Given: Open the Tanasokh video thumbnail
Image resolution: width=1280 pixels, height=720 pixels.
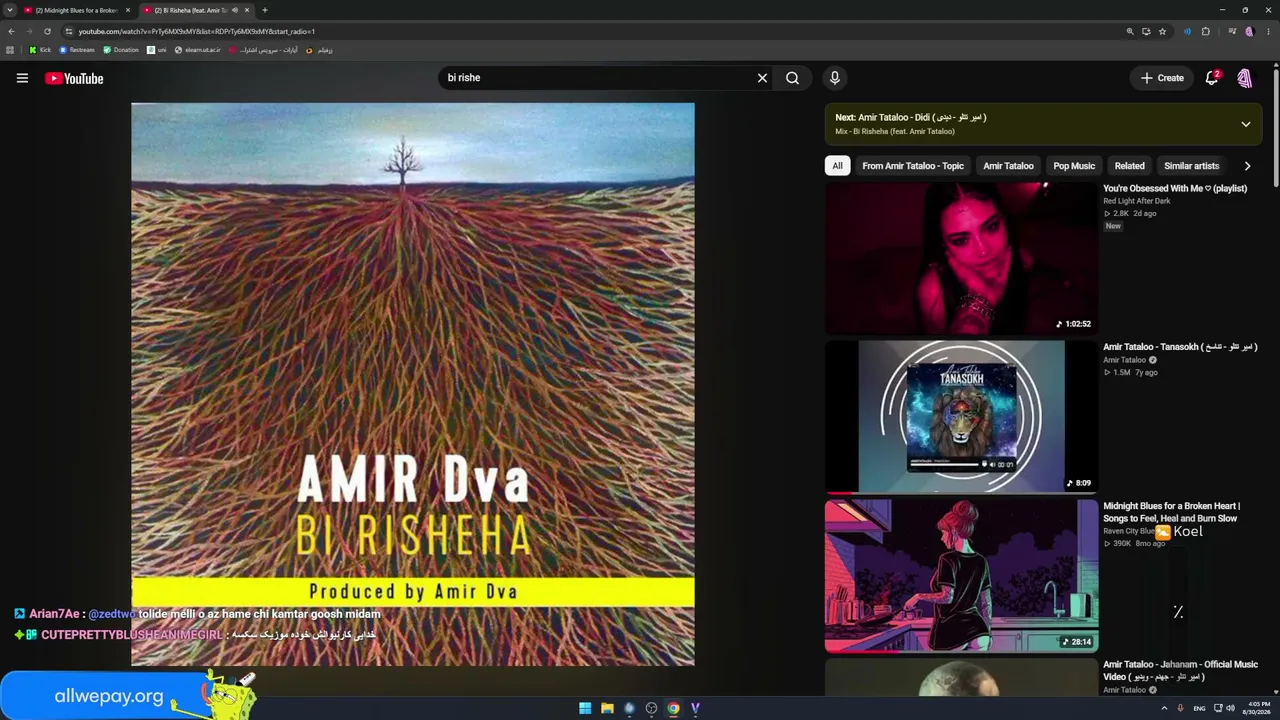Looking at the screenshot, I should [961, 417].
